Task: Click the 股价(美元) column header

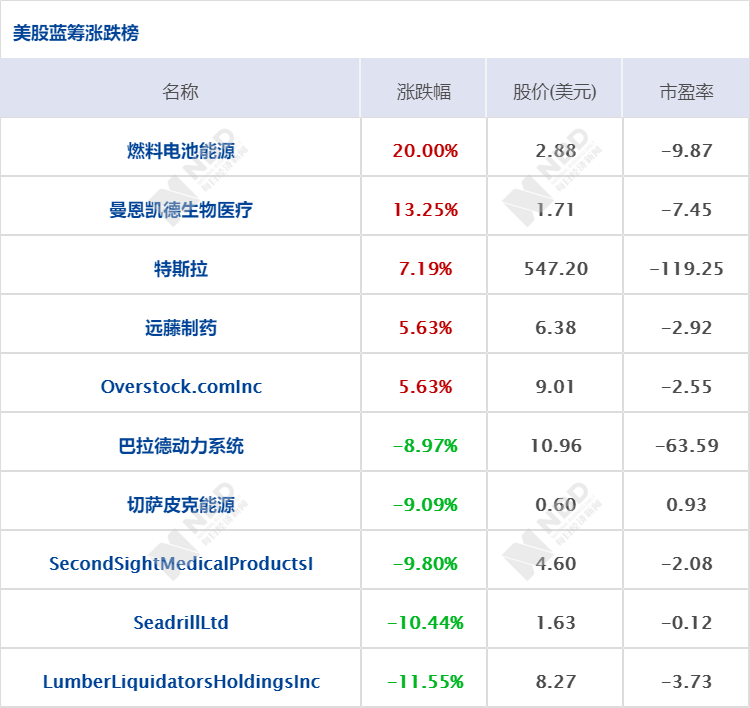Action: click(x=555, y=91)
